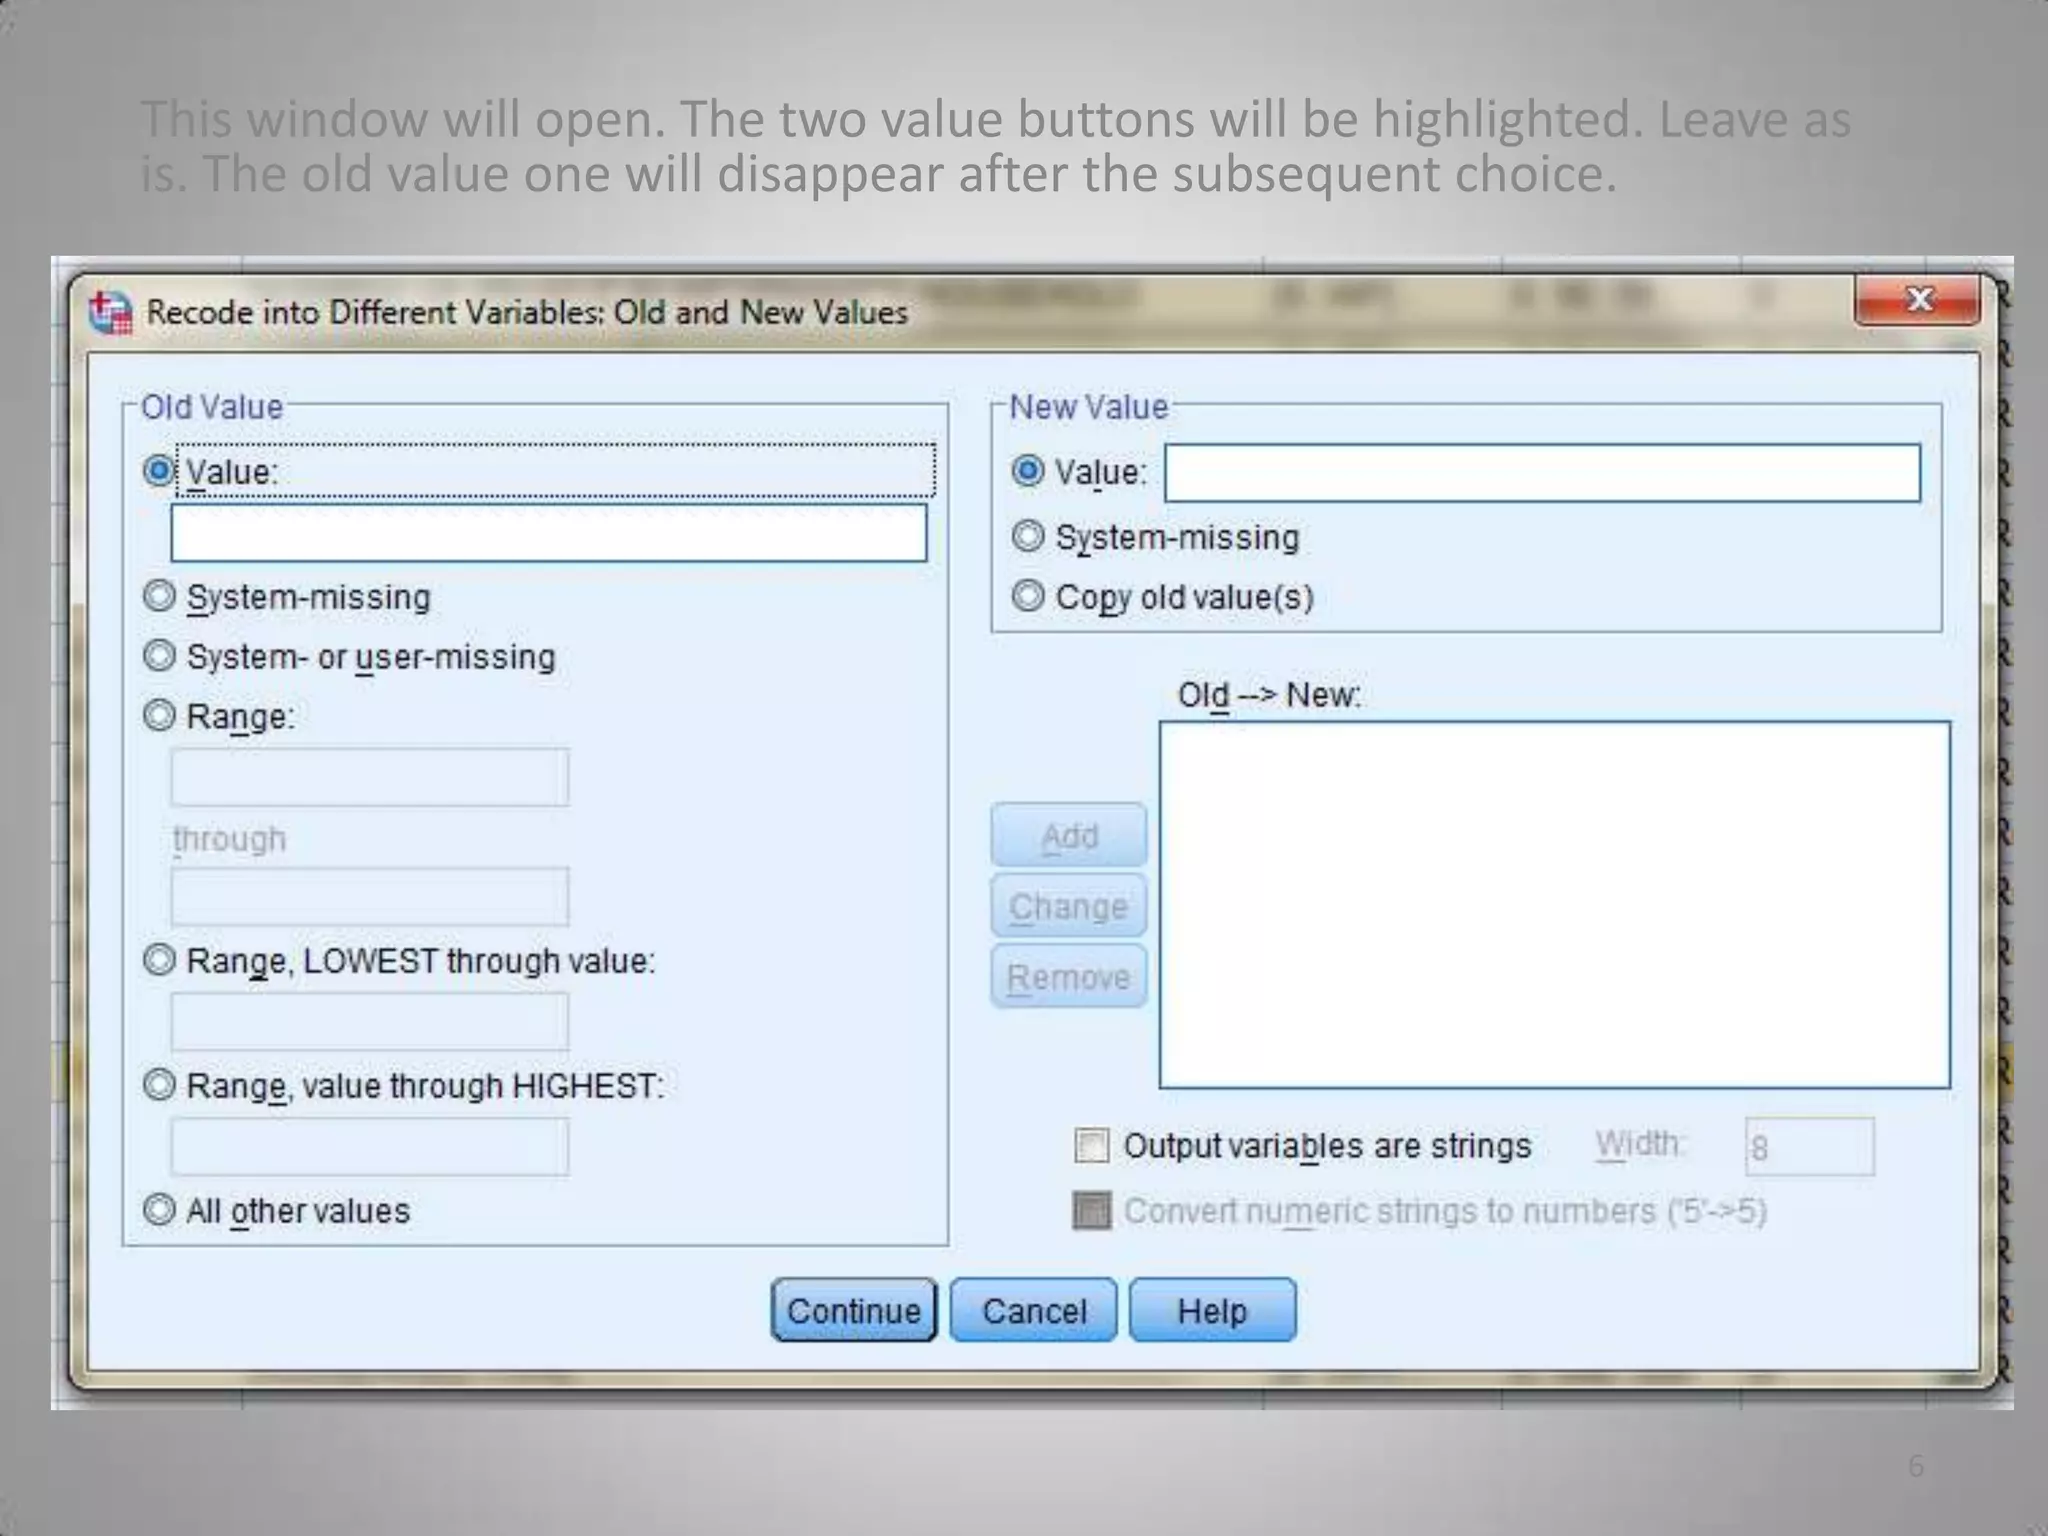Select the New Value 'Value' radio button
This screenshot has height=1536, width=2048.
(x=1028, y=471)
